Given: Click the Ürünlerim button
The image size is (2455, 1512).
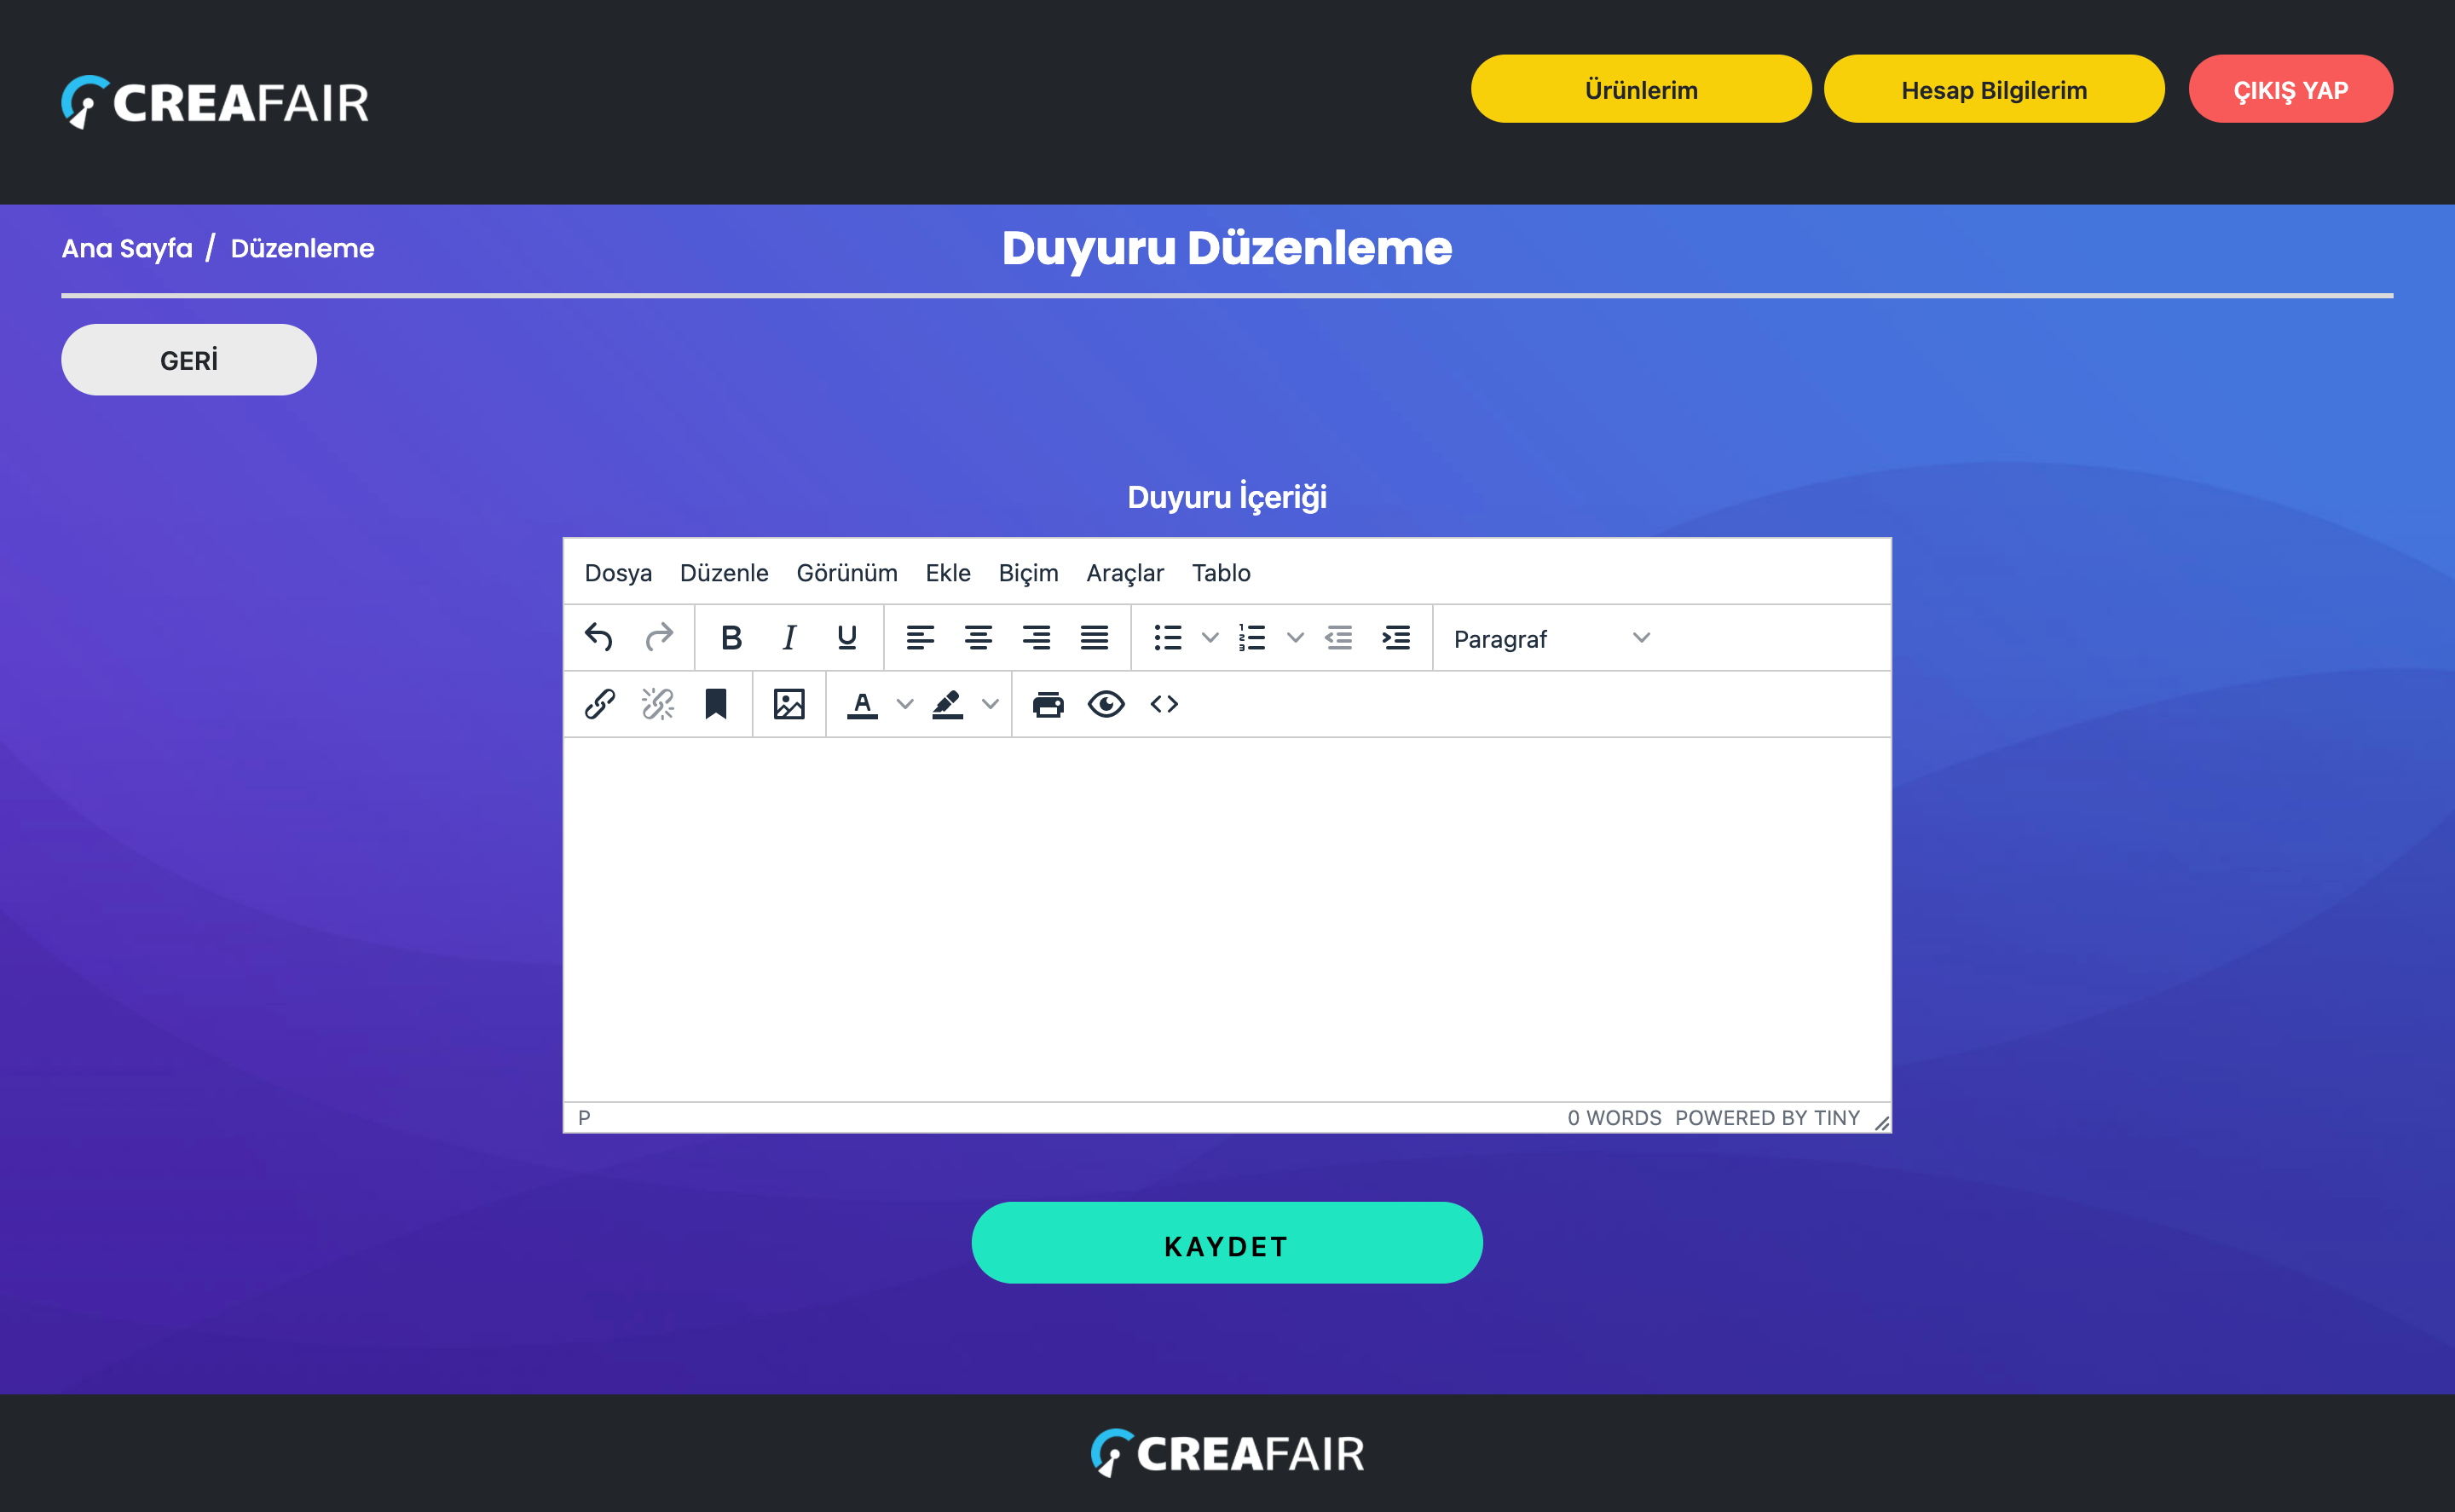Looking at the screenshot, I should pos(1641,89).
